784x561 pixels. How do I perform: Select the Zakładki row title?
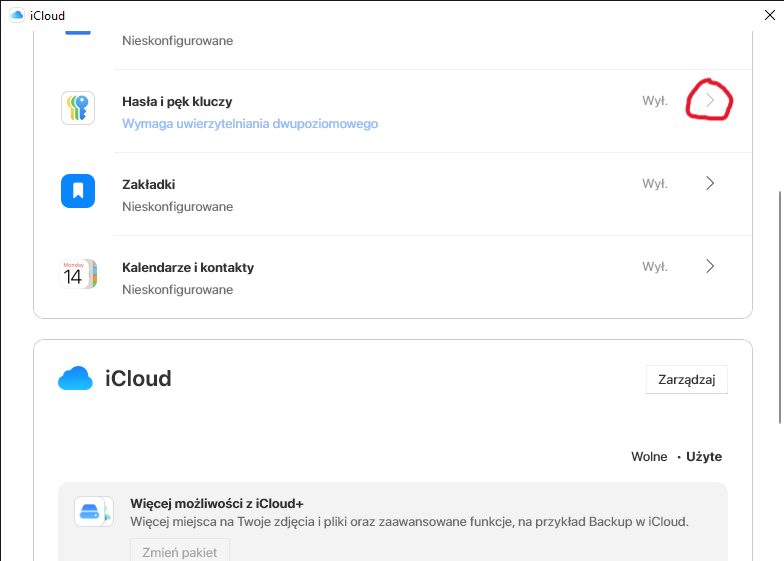coord(149,184)
